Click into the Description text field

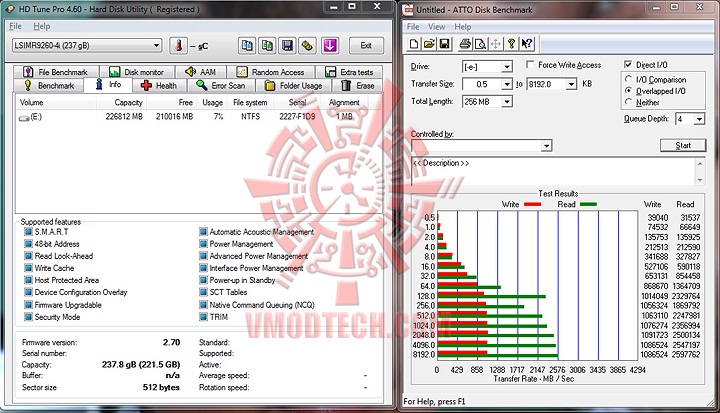point(553,172)
